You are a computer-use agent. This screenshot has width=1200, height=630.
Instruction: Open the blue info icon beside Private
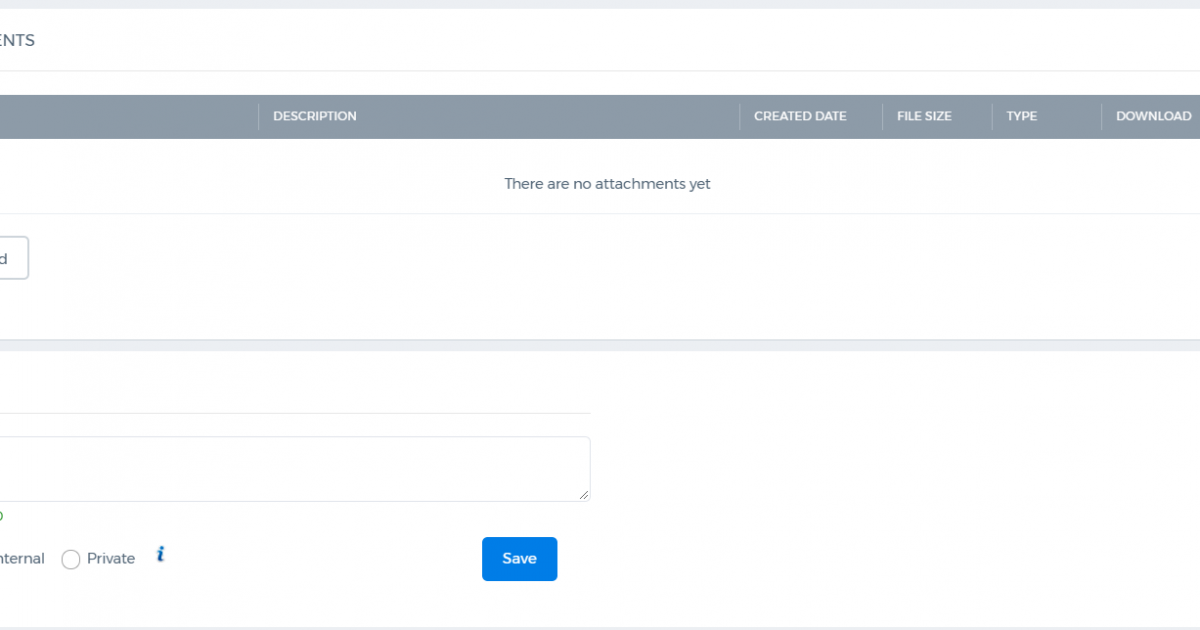pyautogui.click(x=160, y=554)
